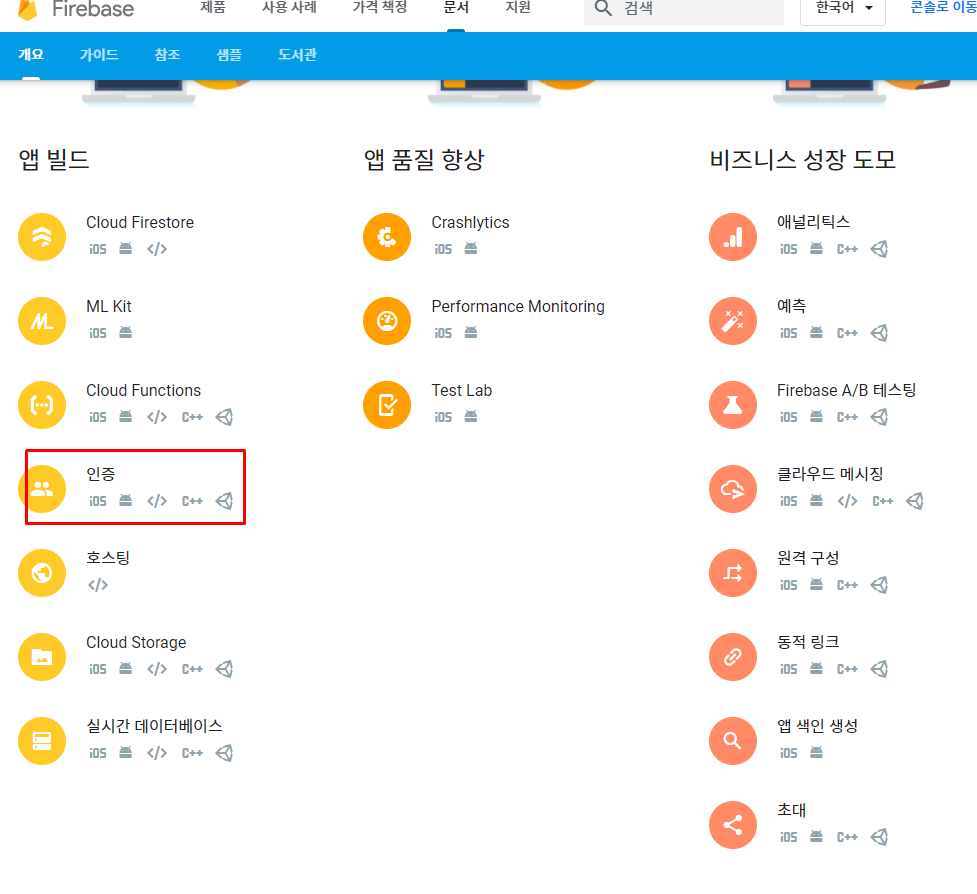The height and width of the screenshot is (894, 977).
Task: Open the 한국어 language dropdown
Action: 842,9
